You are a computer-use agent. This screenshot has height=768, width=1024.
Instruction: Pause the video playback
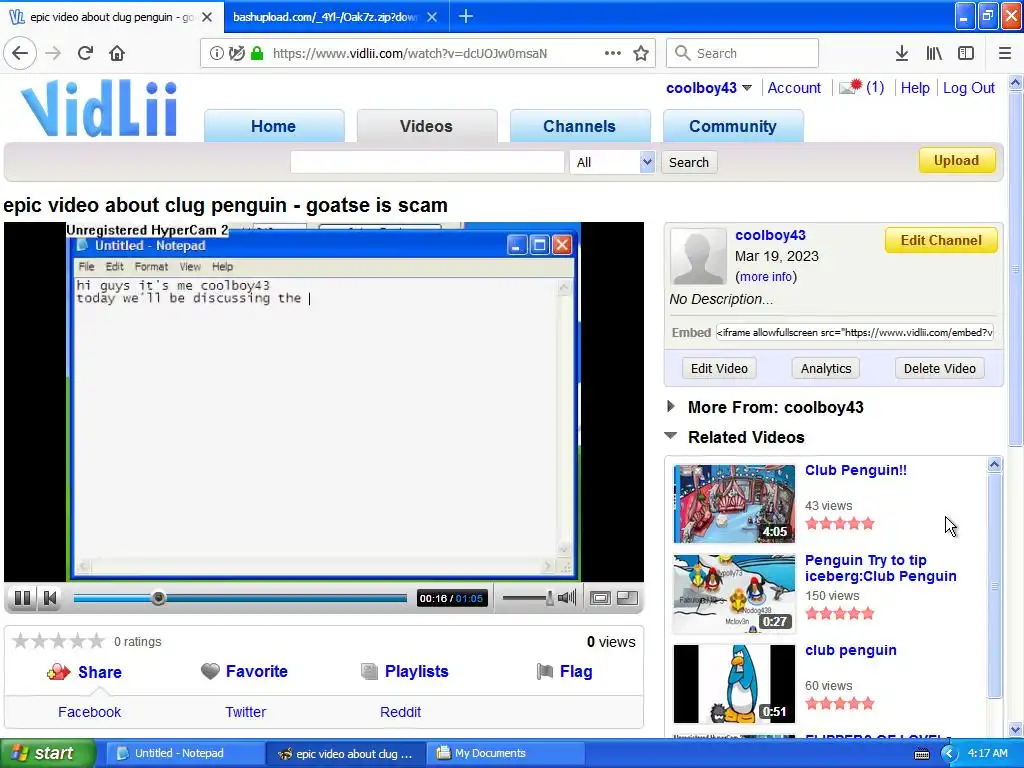click(x=22, y=598)
